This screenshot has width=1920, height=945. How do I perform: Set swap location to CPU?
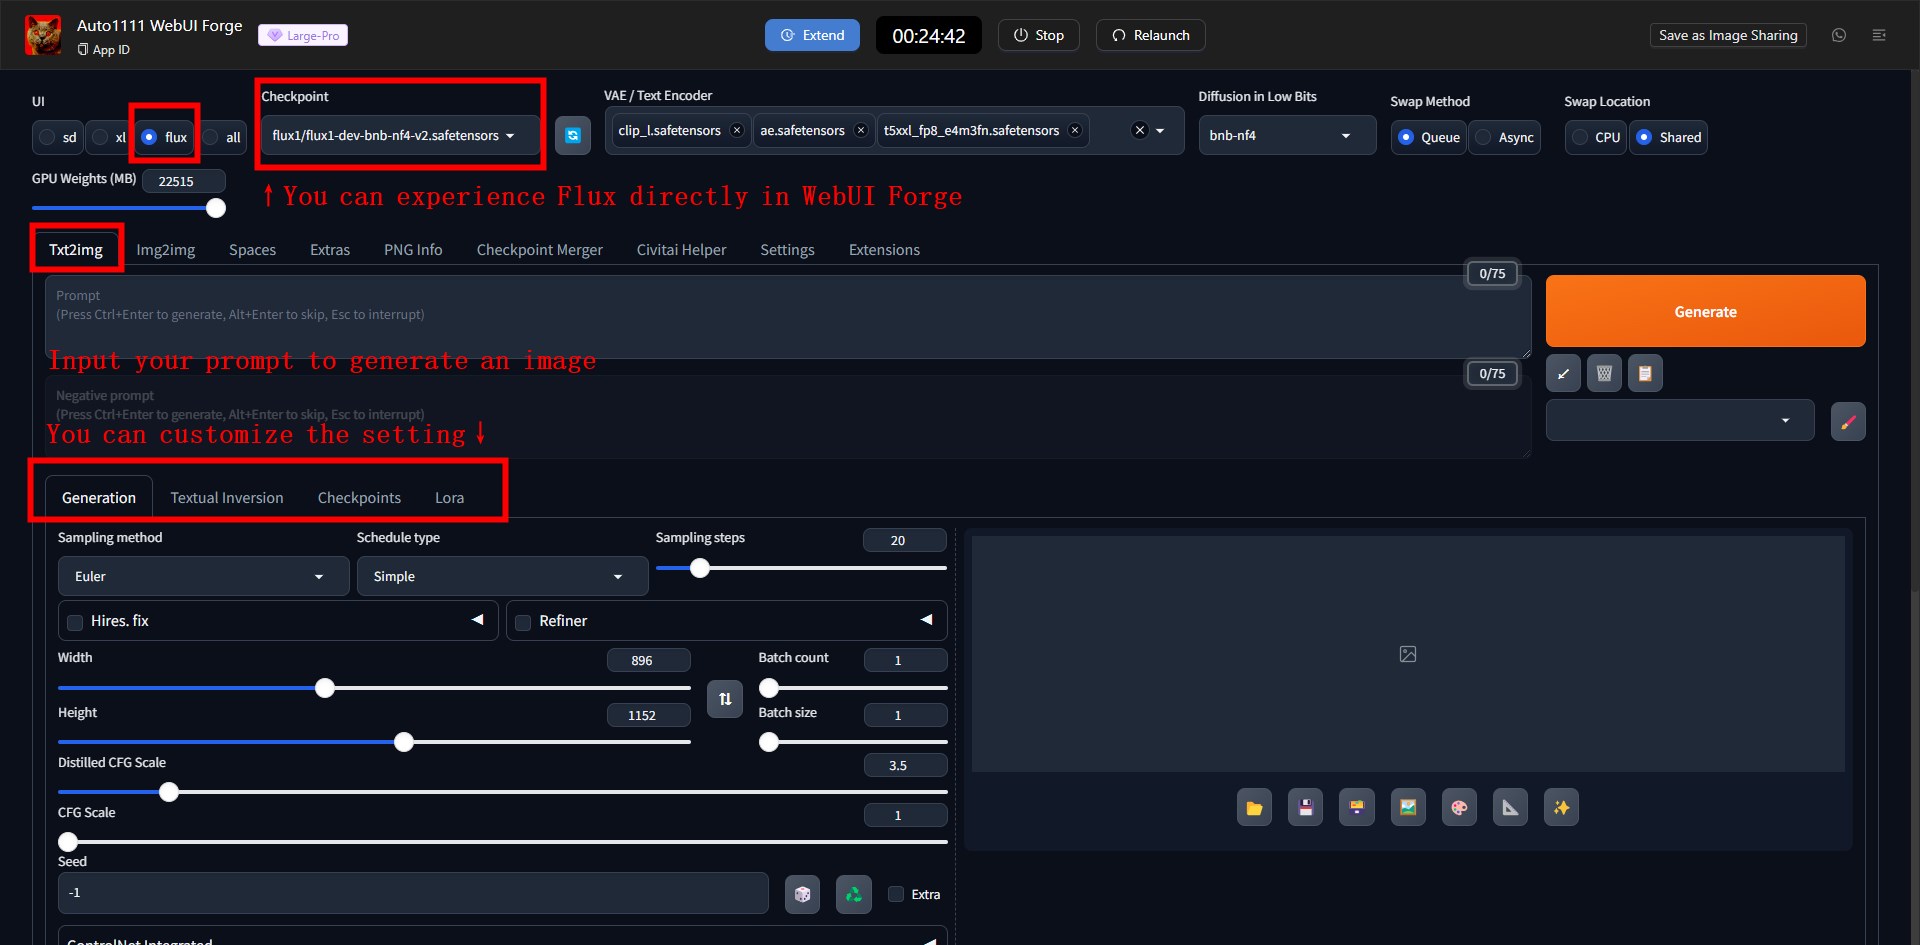pyautogui.click(x=1596, y=137)
